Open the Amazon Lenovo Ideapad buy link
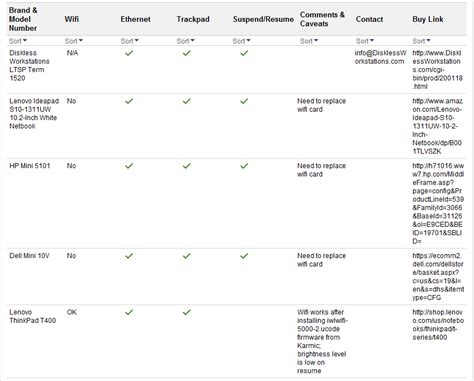 437,126
